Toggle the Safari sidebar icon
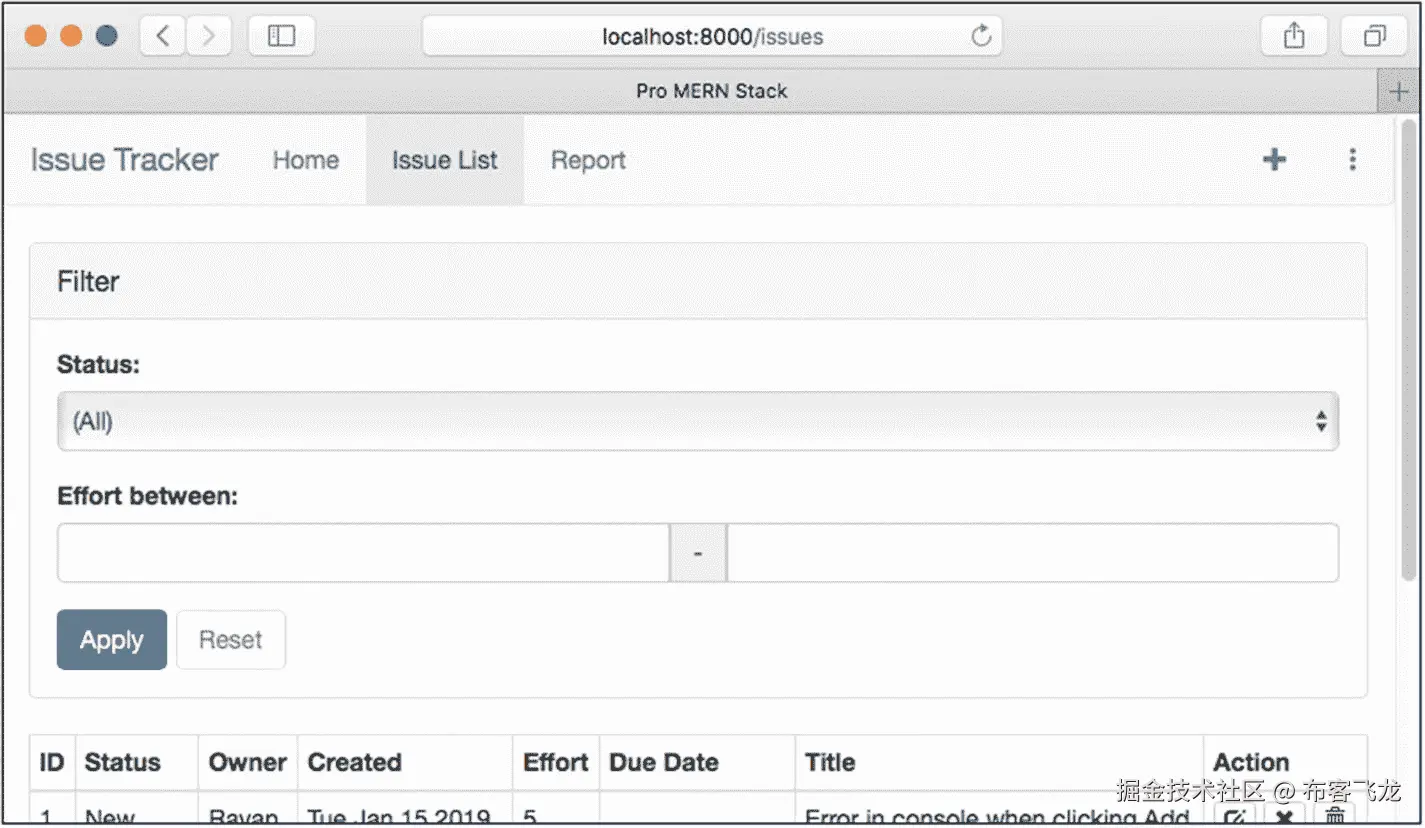This screenshot has height=828, width=1425. [282, 37]
